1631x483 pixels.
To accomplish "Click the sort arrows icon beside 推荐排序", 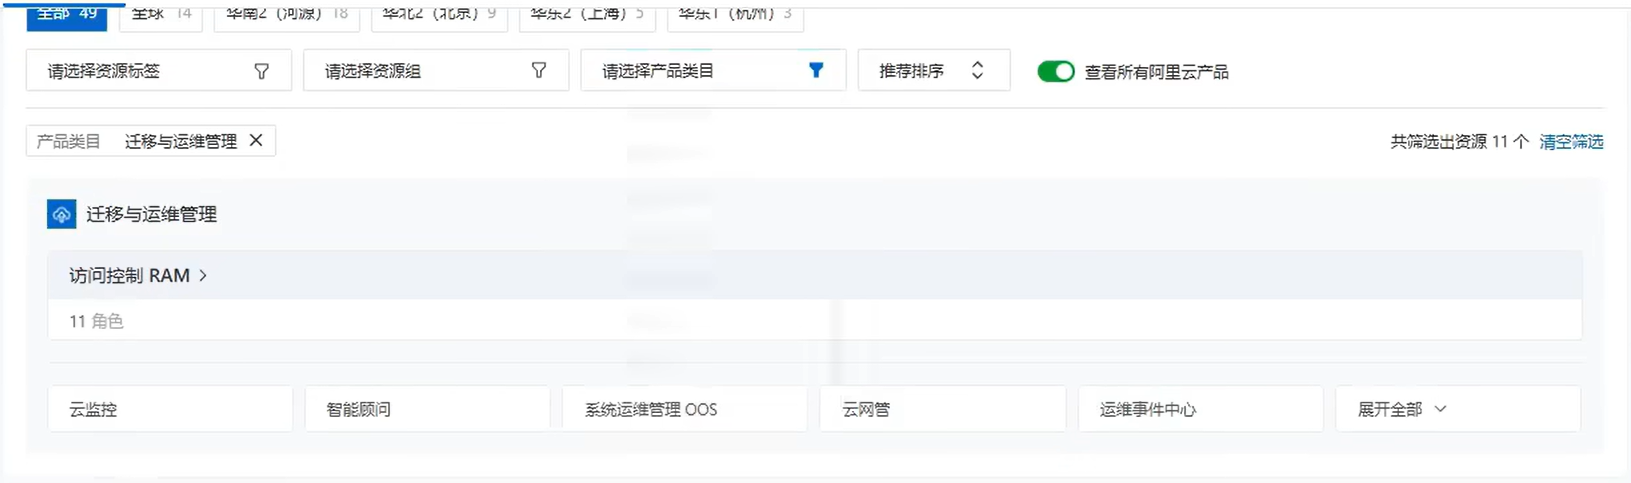I will [977, 71].
